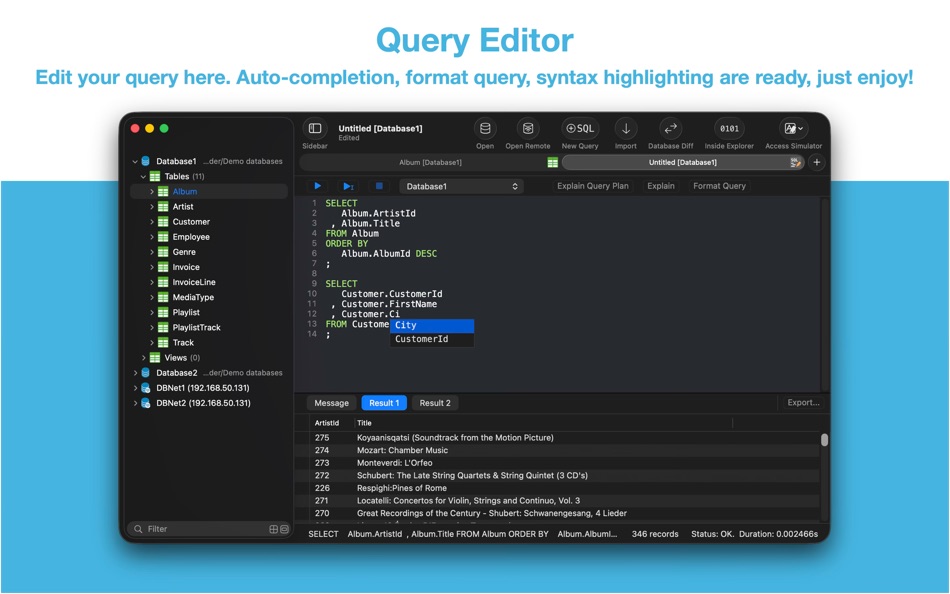Viewport: 950px width, 594px height.
Task: Expand the Views folder
Action: point(144,357)
